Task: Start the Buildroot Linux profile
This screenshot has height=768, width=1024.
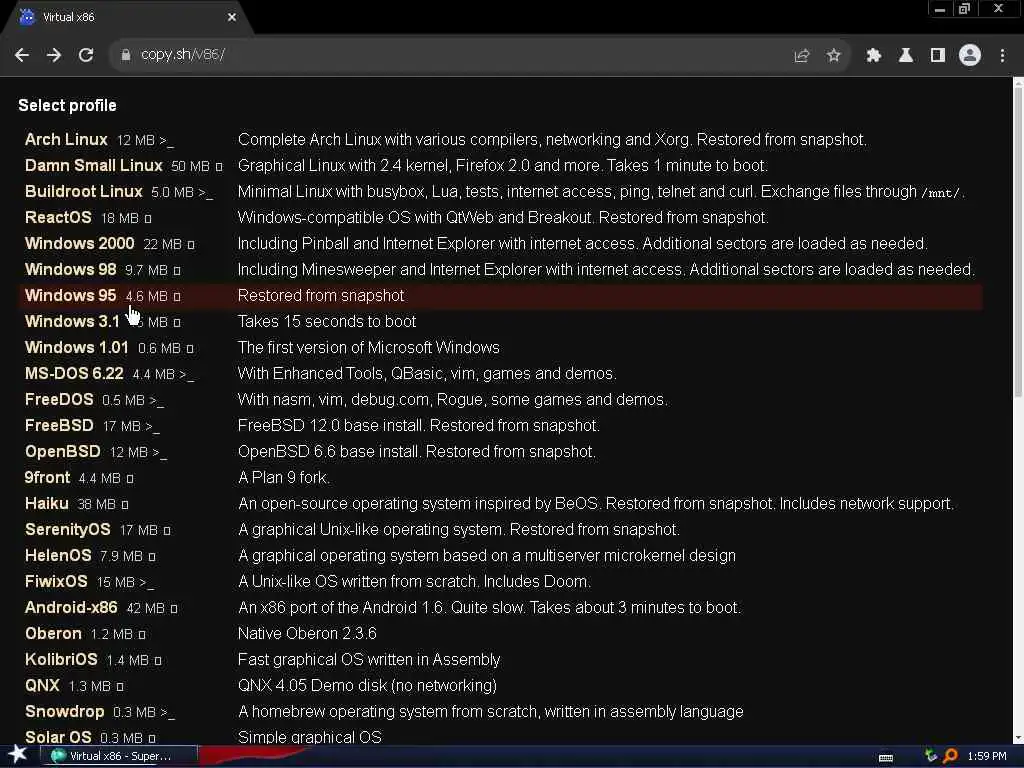Action: 84,192
